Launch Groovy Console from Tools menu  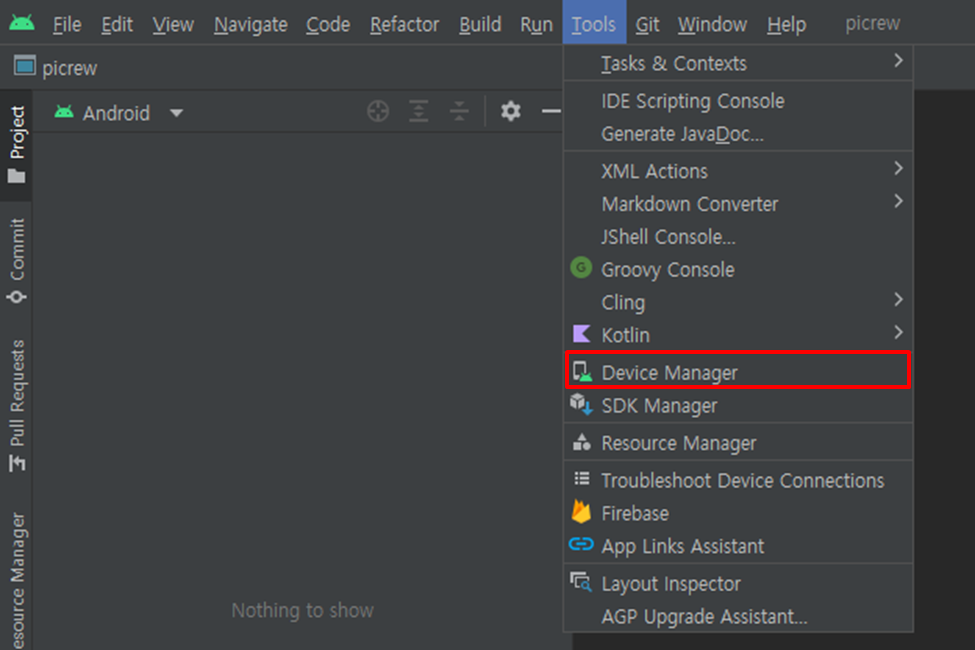click(x=737, y=269)
